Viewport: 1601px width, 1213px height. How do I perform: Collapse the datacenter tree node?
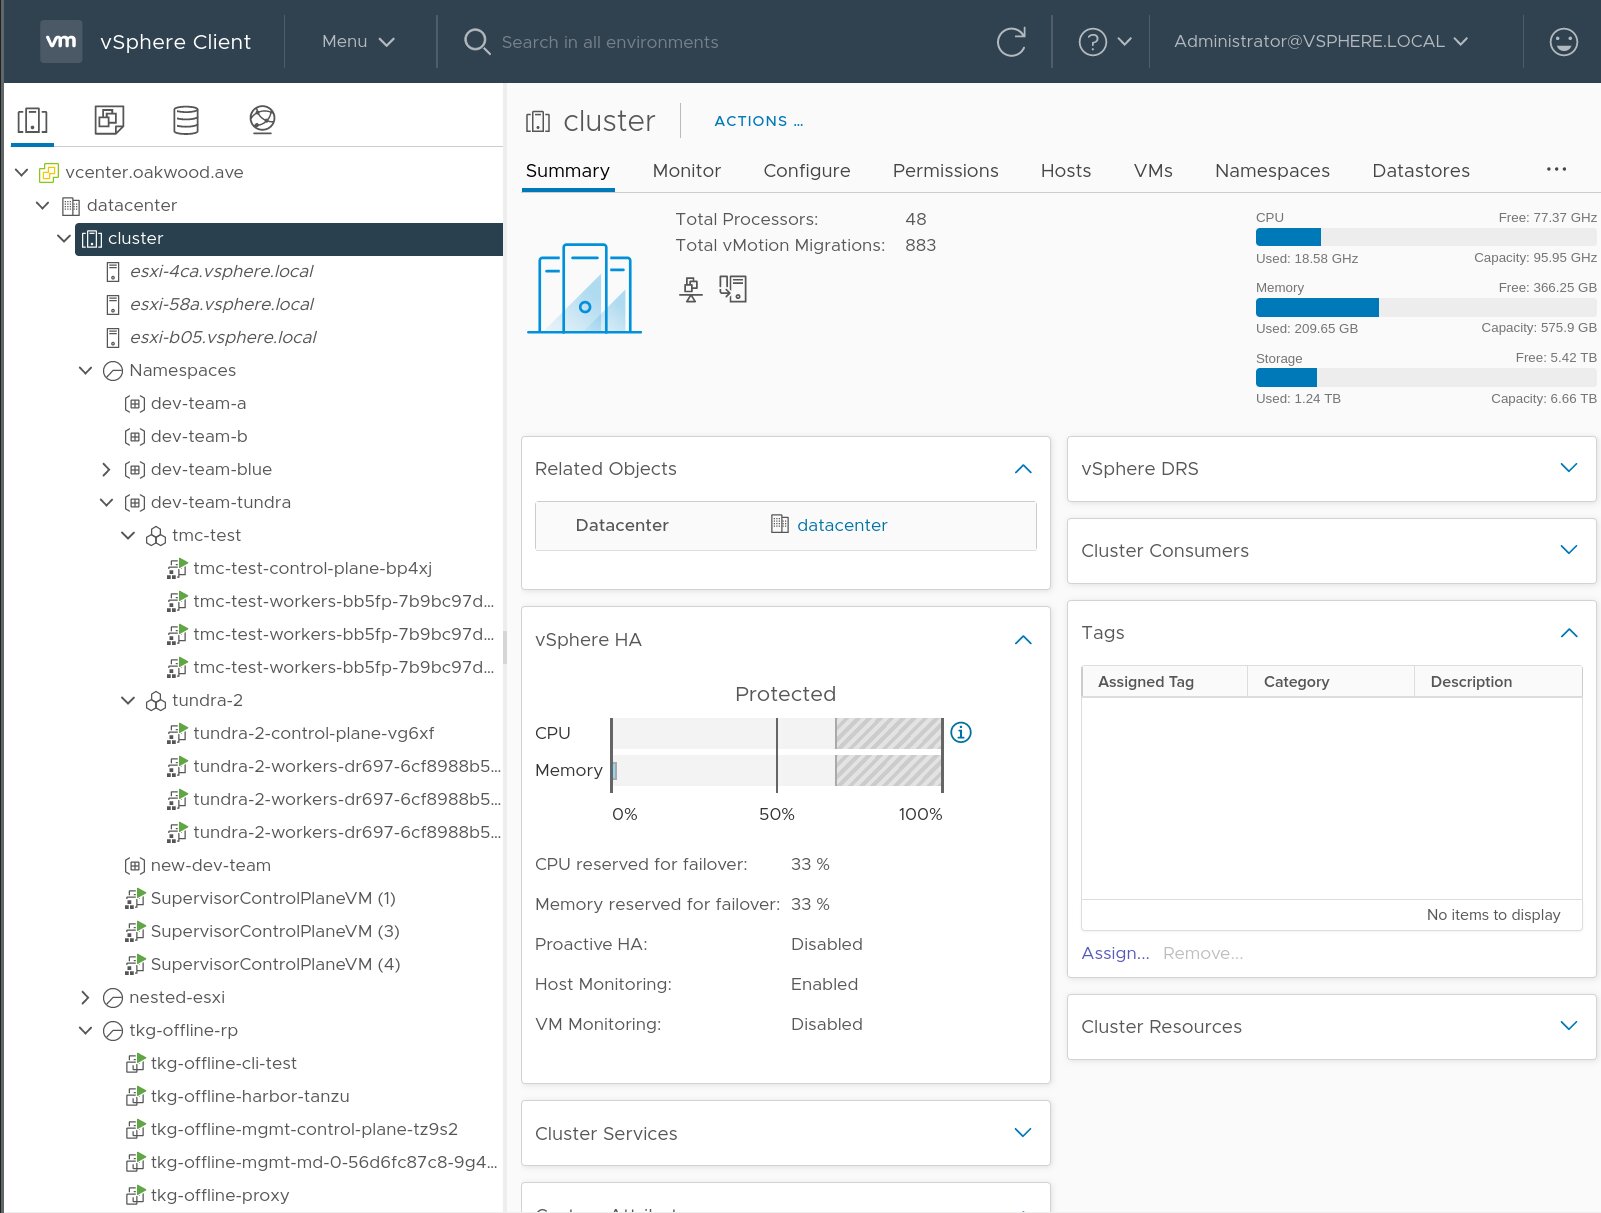[x=43, y=205]
